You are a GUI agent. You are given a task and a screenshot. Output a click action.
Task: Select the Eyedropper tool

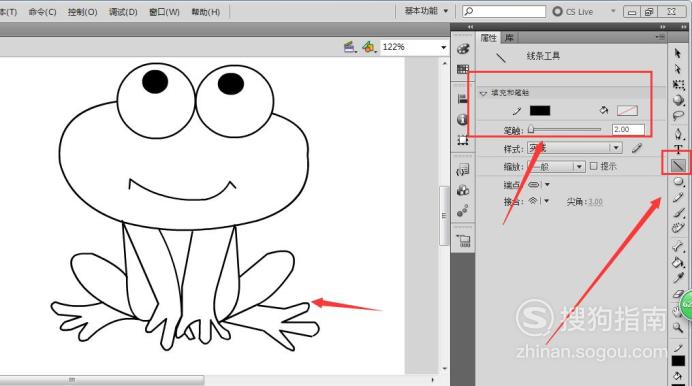pos(678,277)
